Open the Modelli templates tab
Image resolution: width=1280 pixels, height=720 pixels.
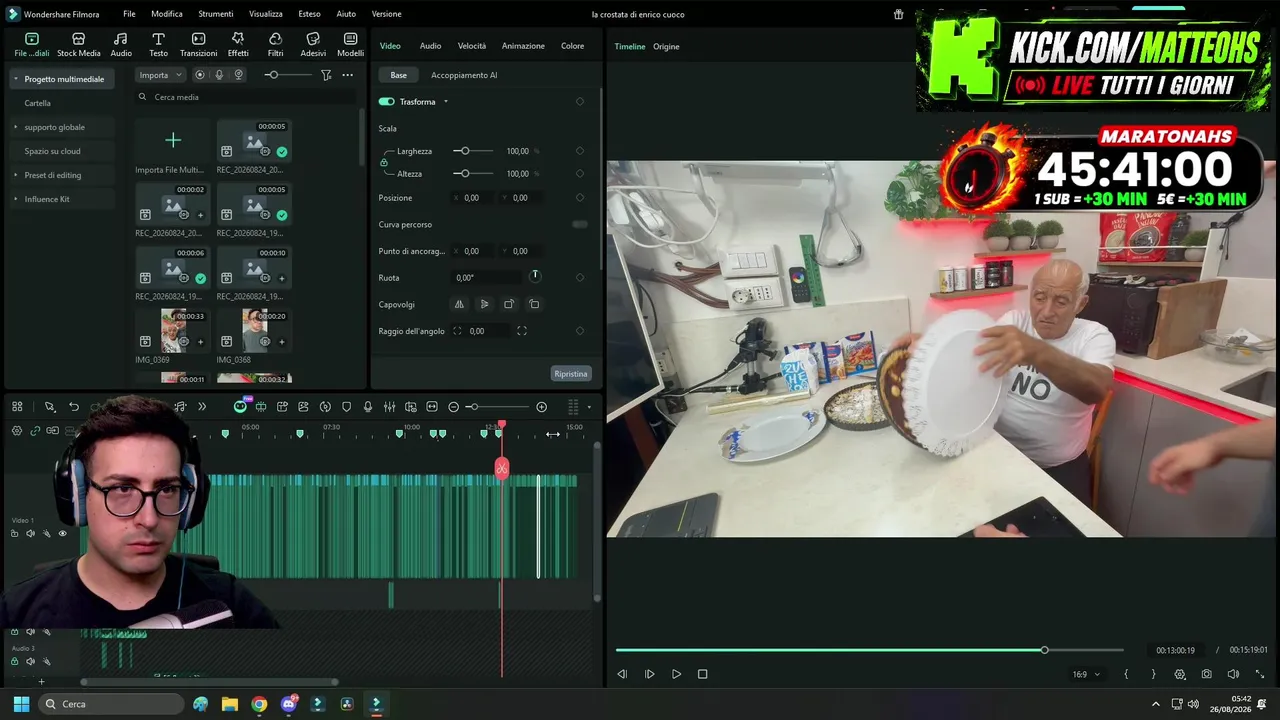click(350, 45)
